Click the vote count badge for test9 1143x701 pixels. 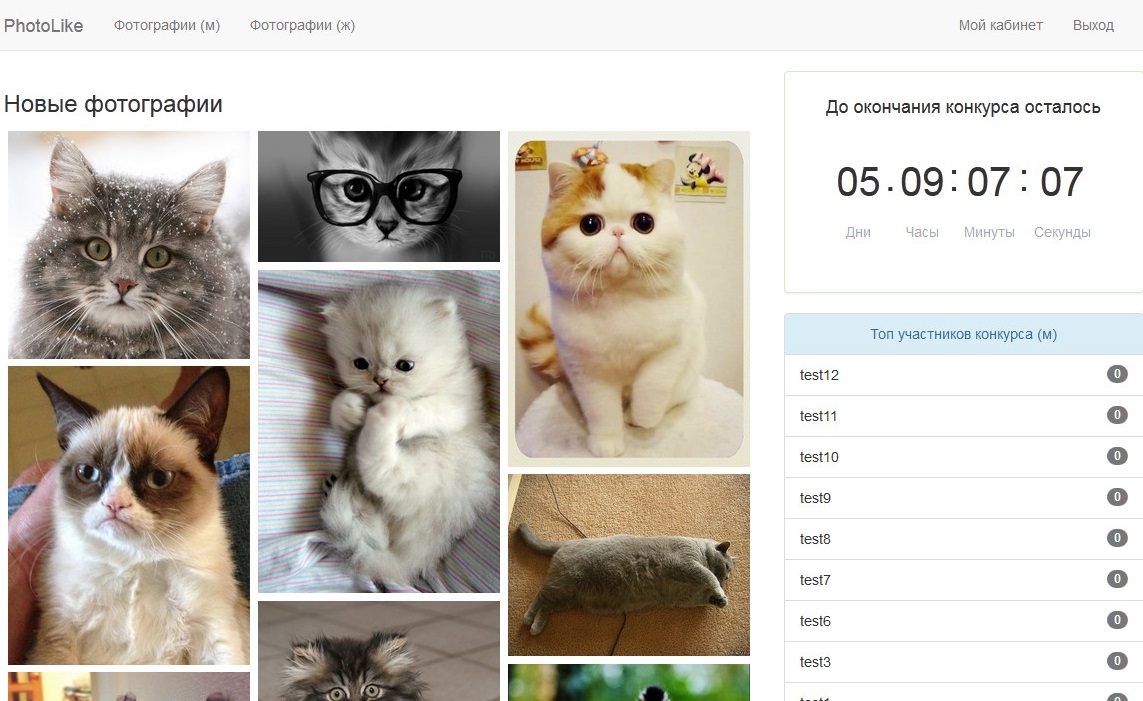[1117, 496]
